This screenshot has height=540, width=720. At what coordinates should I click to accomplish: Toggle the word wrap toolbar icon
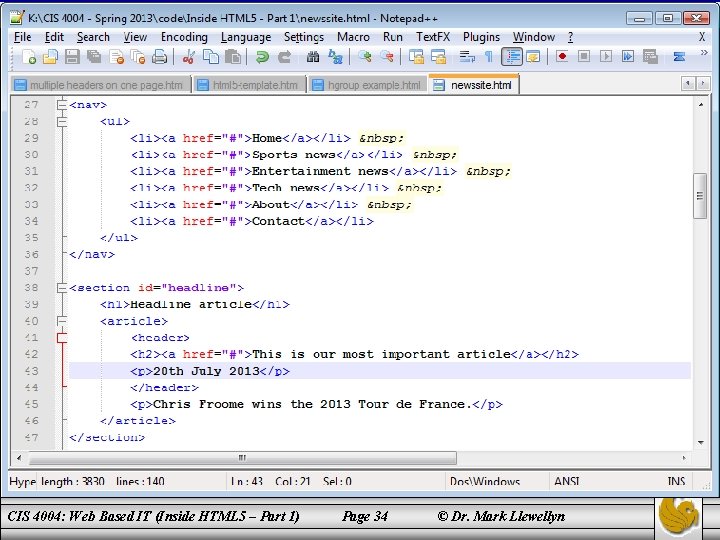467,57
